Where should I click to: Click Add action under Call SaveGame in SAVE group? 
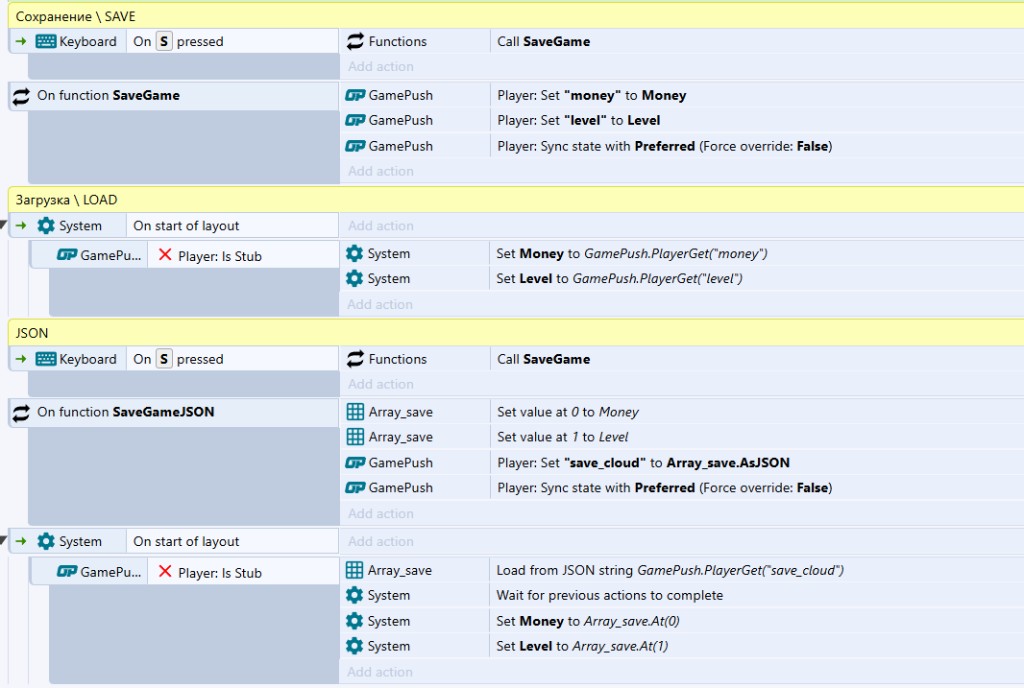pos(381,67)
